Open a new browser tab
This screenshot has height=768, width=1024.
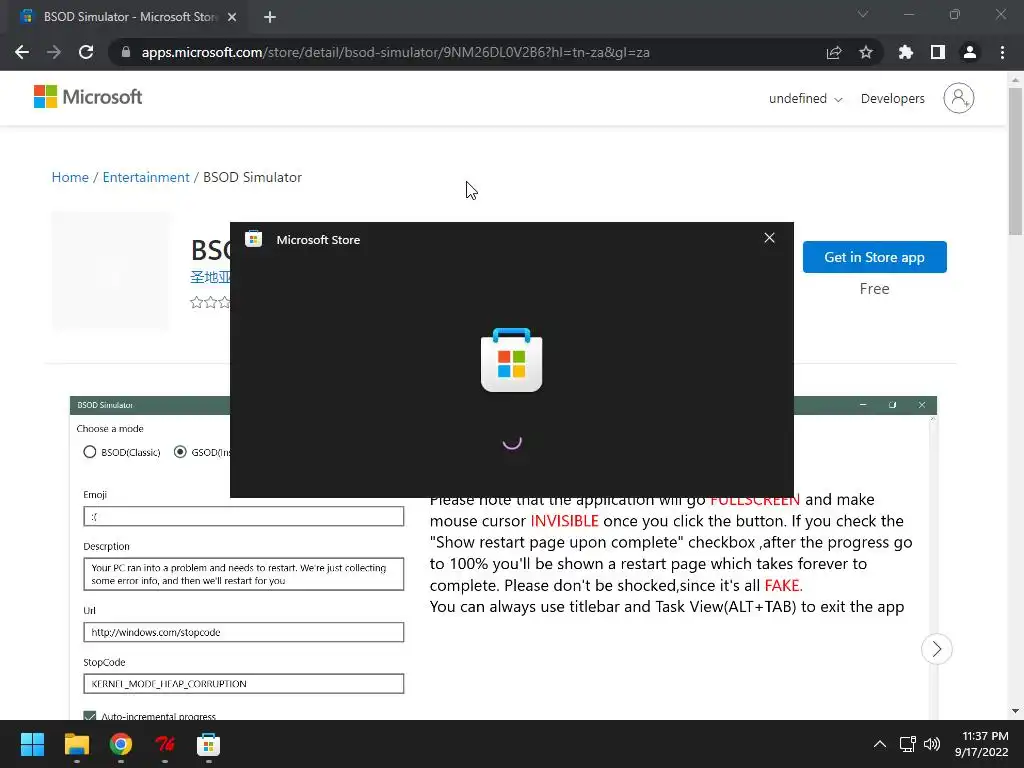270,17
